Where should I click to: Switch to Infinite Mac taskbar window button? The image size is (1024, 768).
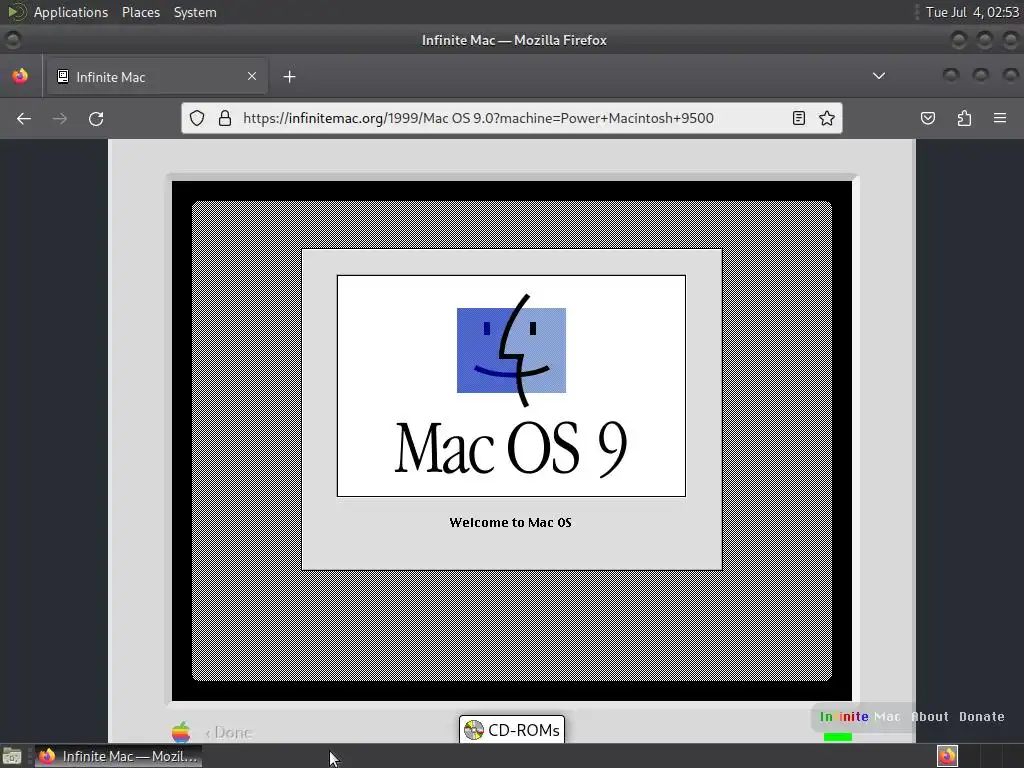(118, 756)
